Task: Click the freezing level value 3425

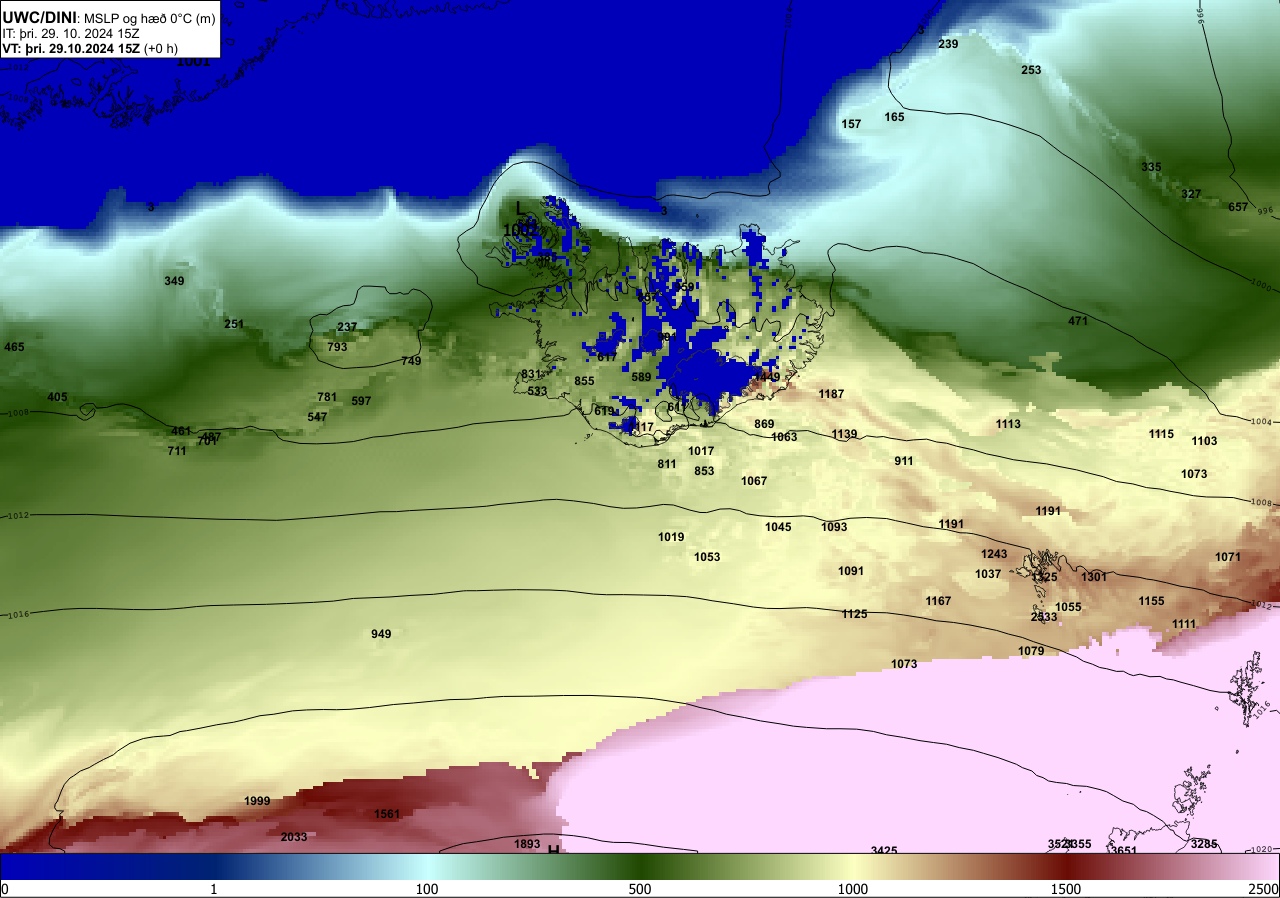Action: click(884, 851)
